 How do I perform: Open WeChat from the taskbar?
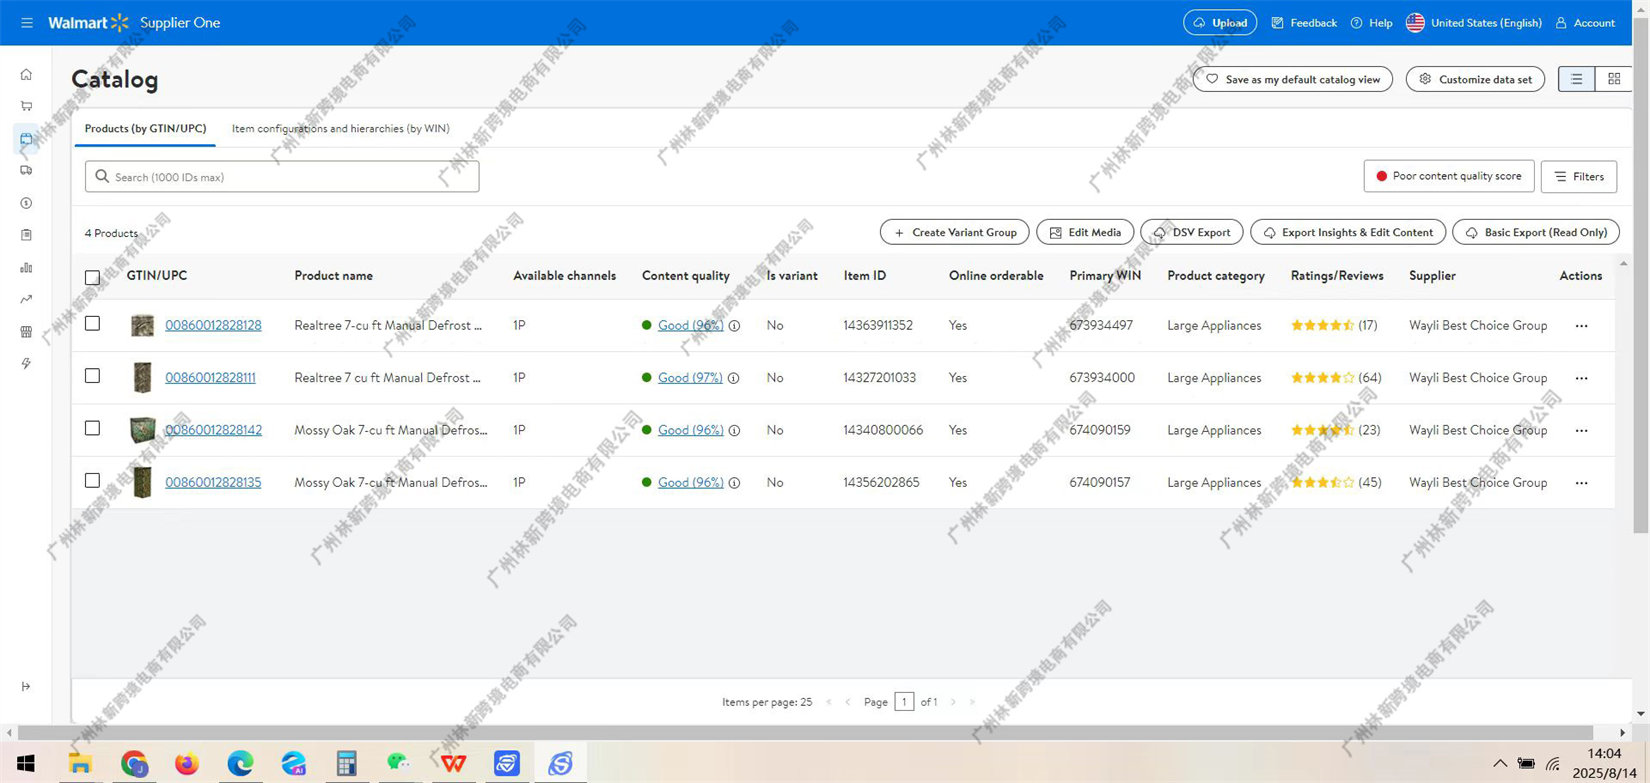399,764
